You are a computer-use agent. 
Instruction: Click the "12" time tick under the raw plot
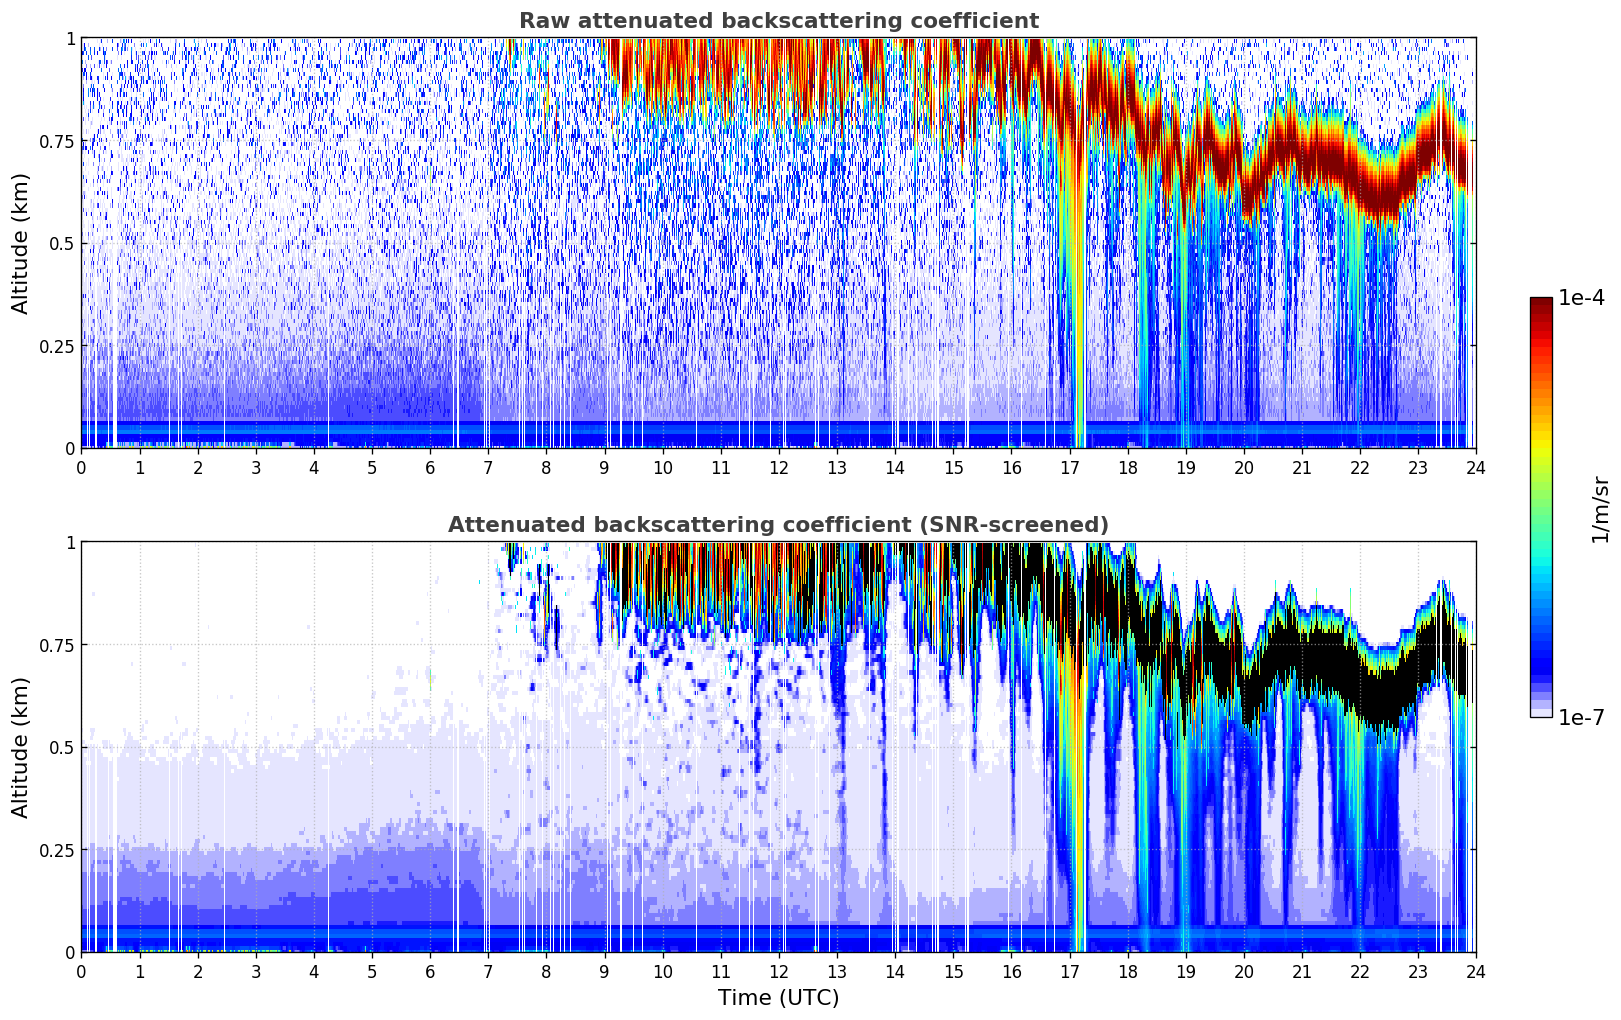pyautogui.click(x=779, y=467)
